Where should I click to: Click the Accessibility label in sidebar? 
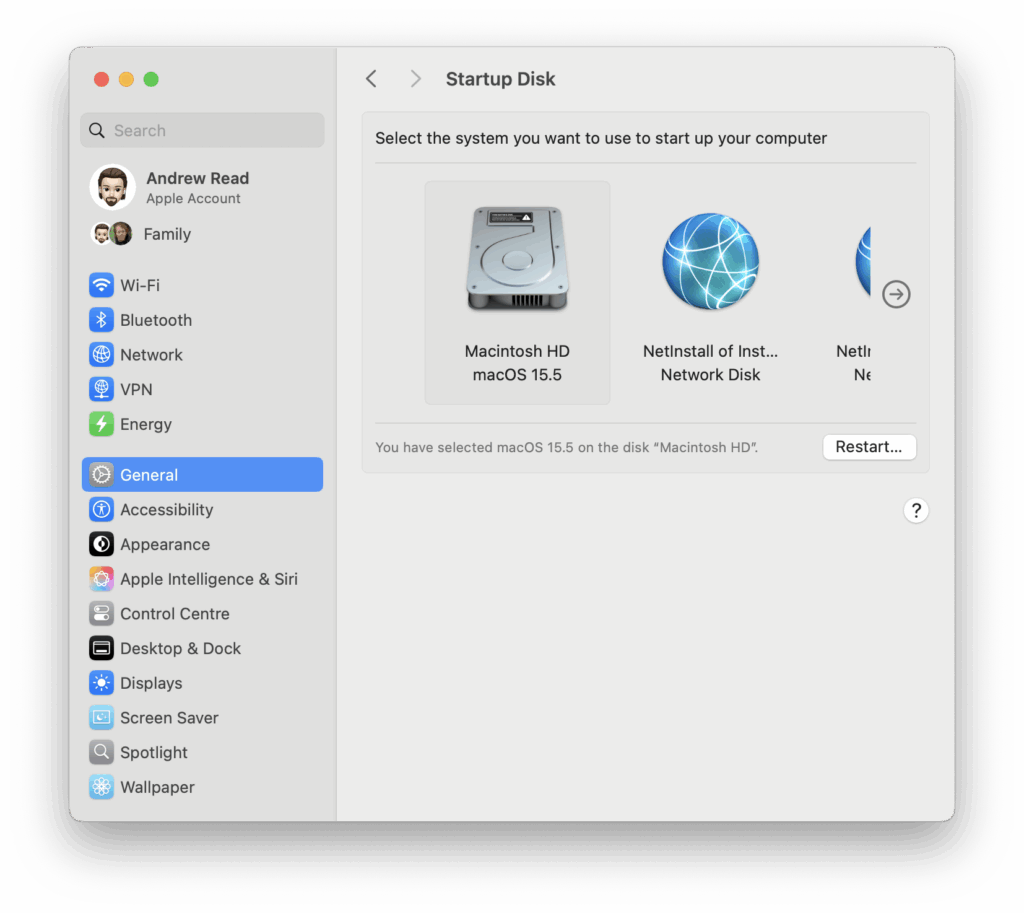pos(167,509)
